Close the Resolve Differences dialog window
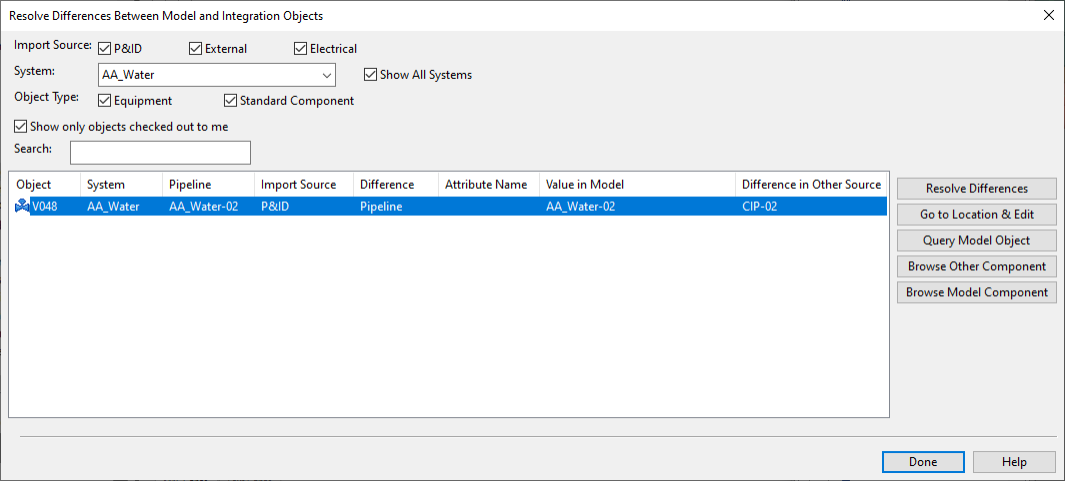The height and width of the screenshot is (481, 1065). pyautogui.click(x=1048, y=15)
